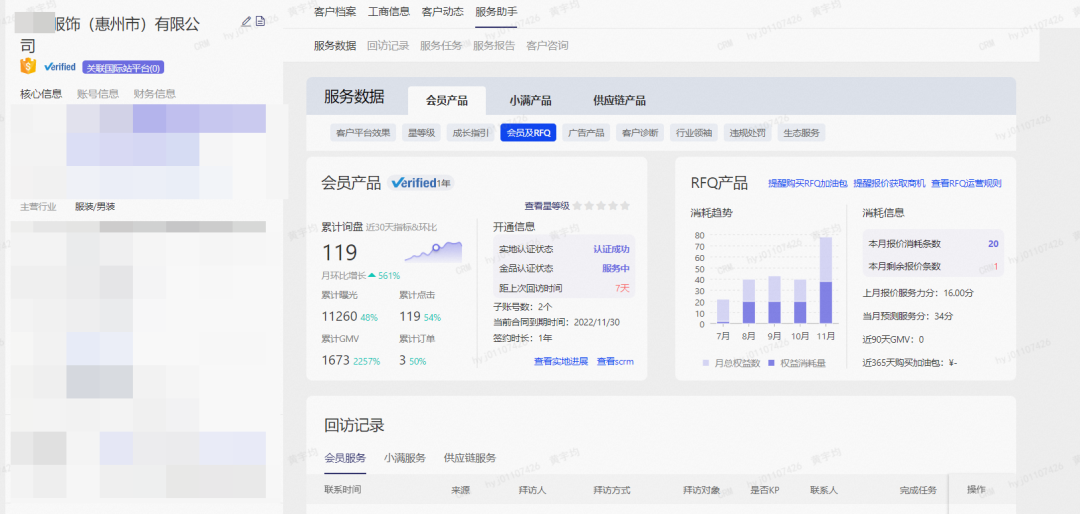The image size is (1080, 514).
Task: Click the 客户平台效果 filter pill
Action: (363, 133)
